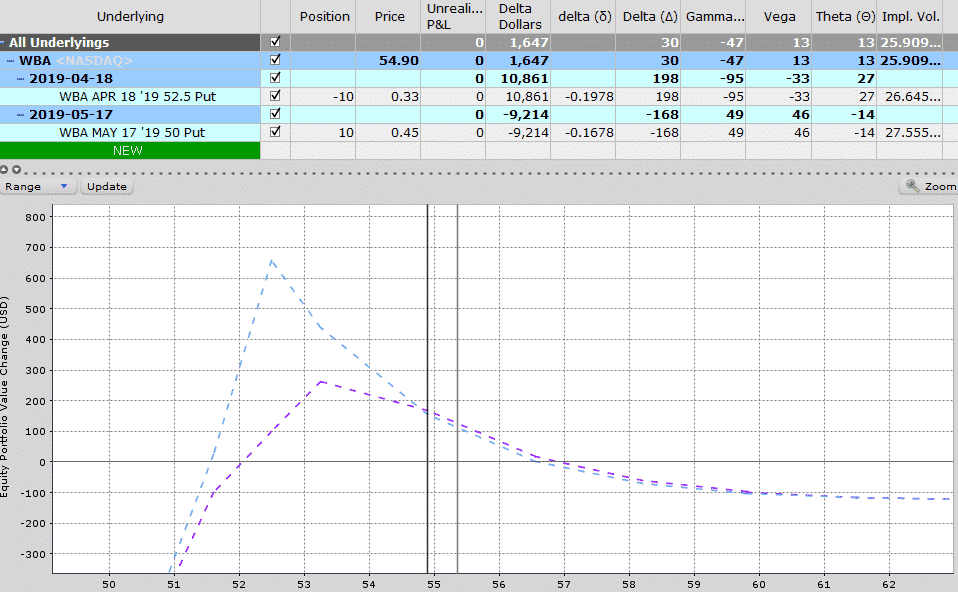Toggle the 2019-05-17 expiry checkbox
Screen dimensions: 958x592
point(275,114)
